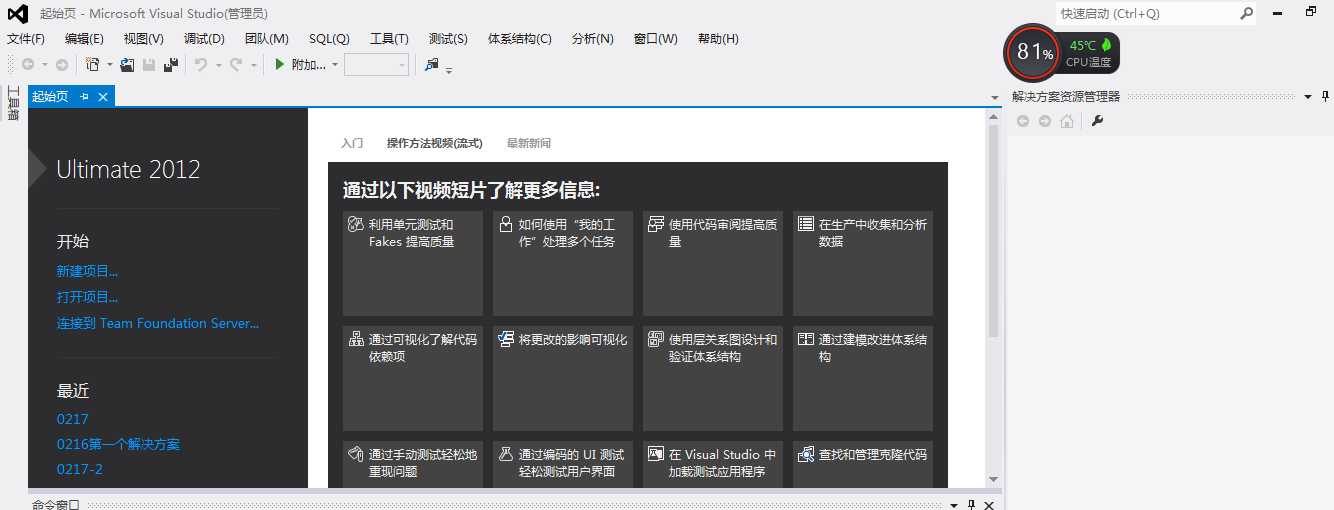The height and width of the screenshot is (510, 1334).
Task: Click 连接到 Team Foundation Server link
Action: (x=158, y=323)
